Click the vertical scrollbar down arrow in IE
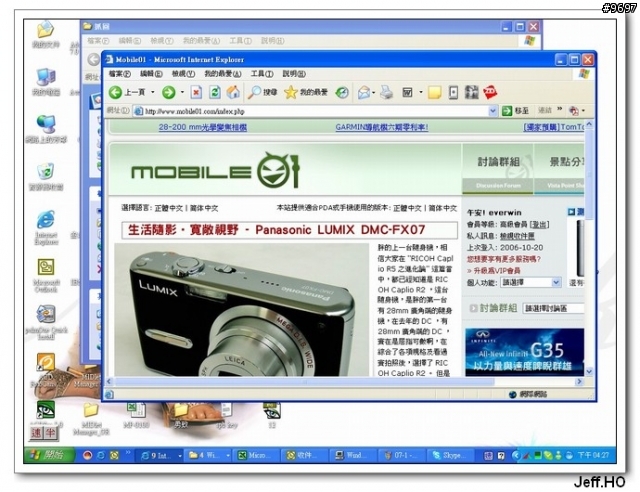640x492 pixels. pos(589,372)
